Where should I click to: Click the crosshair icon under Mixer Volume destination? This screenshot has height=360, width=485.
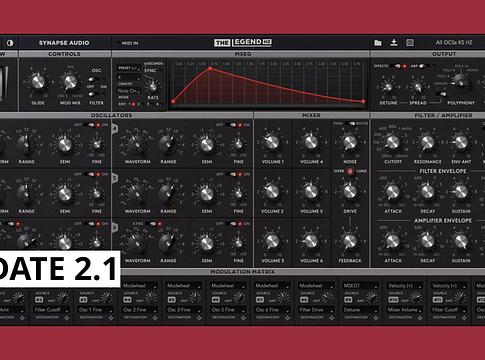(x=420, y=318)
